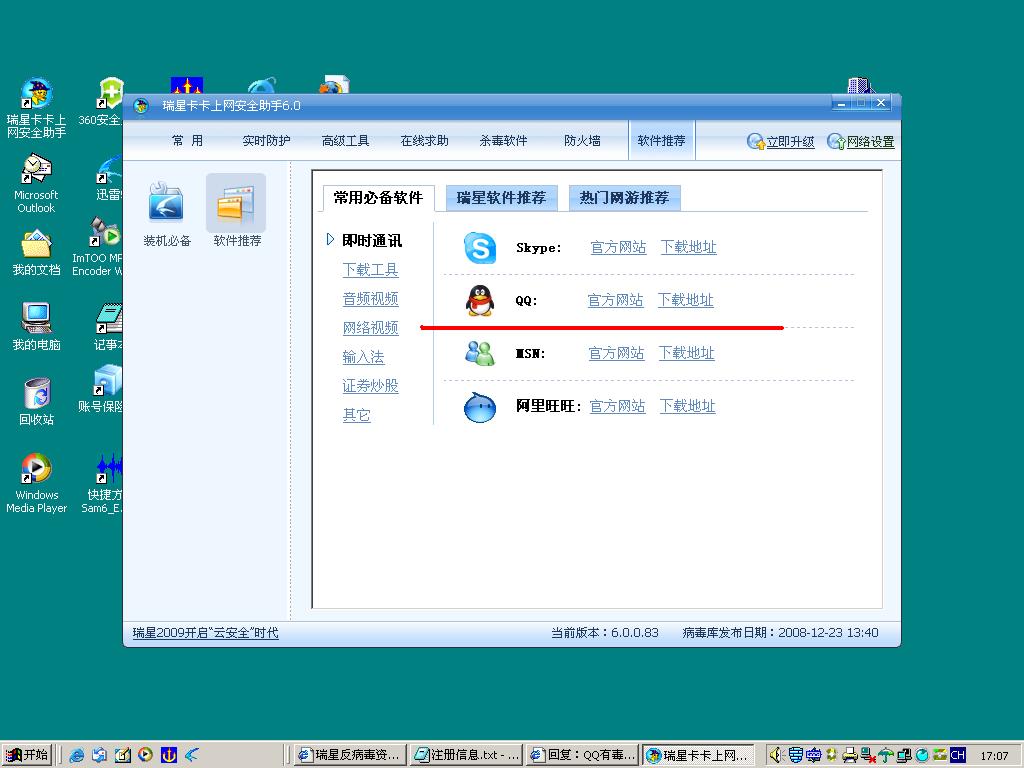Viewport: 1024px width, 768px height.
Task: Click Windows Media Player quick launch icon
Action: [x=146, y=755]
